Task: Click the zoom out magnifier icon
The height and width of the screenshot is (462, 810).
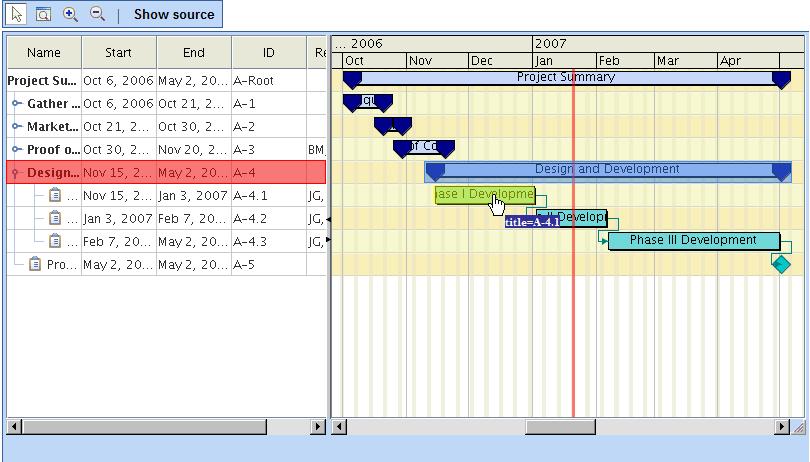Action: click(x=97, y=14)
